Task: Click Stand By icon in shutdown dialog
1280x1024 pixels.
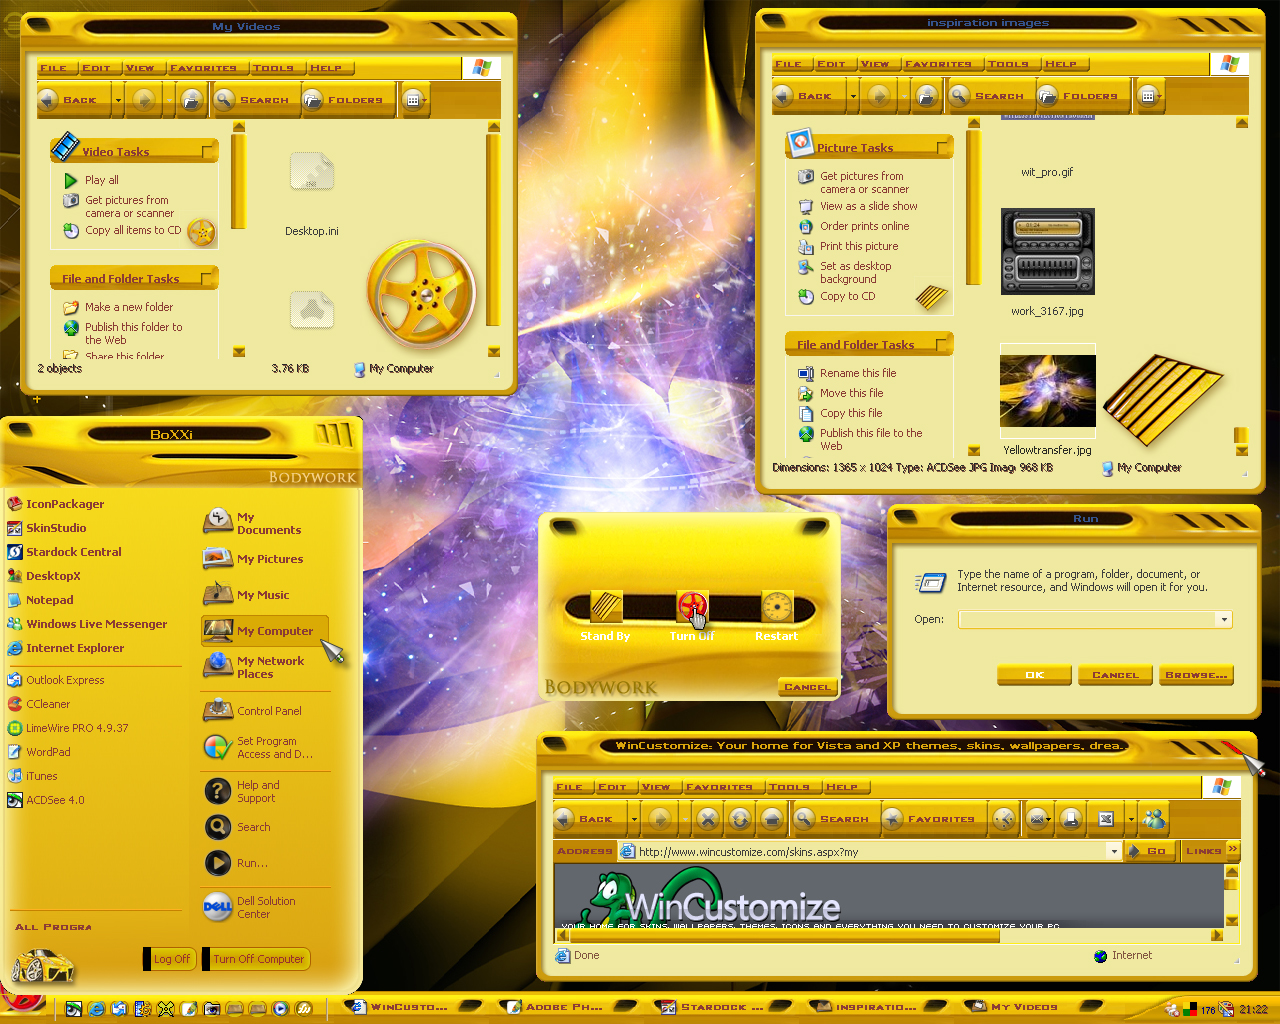Action: [x=606, y=605]
